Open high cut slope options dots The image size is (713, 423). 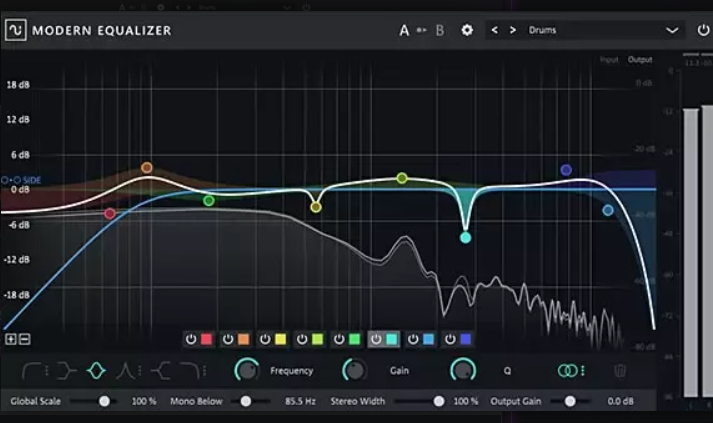point(205,371)
